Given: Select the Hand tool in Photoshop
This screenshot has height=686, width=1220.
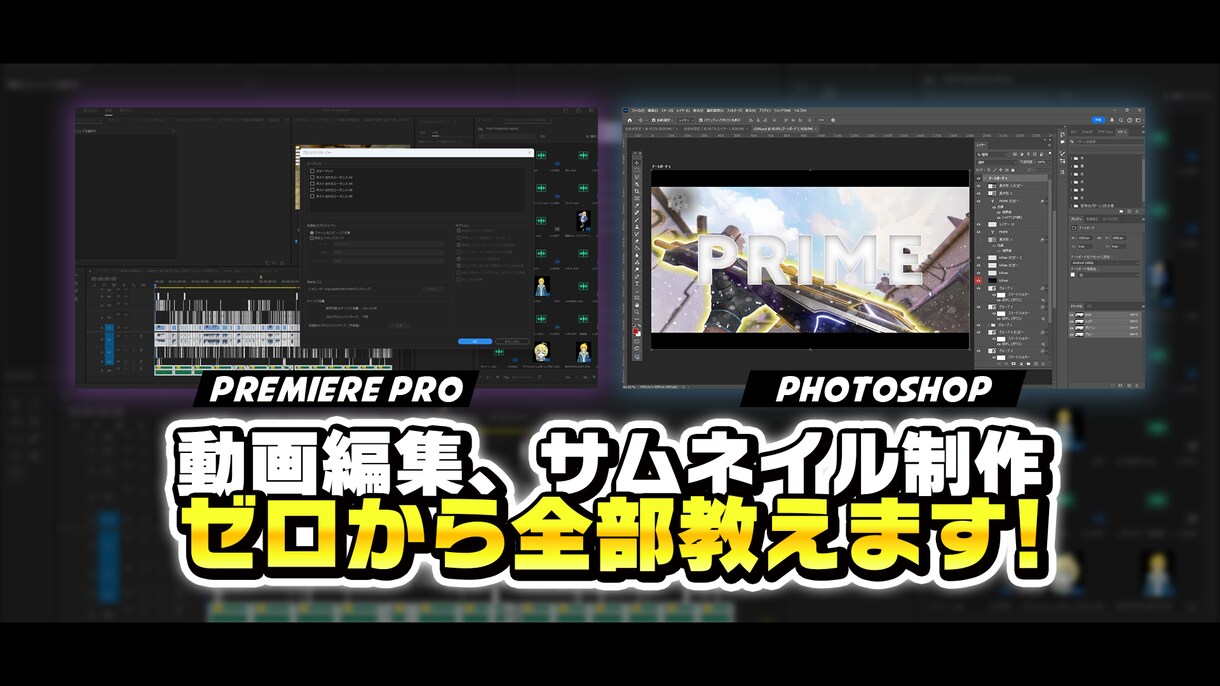Looking at the screenshot, I should pyautogui.click(x=637, y=305).
